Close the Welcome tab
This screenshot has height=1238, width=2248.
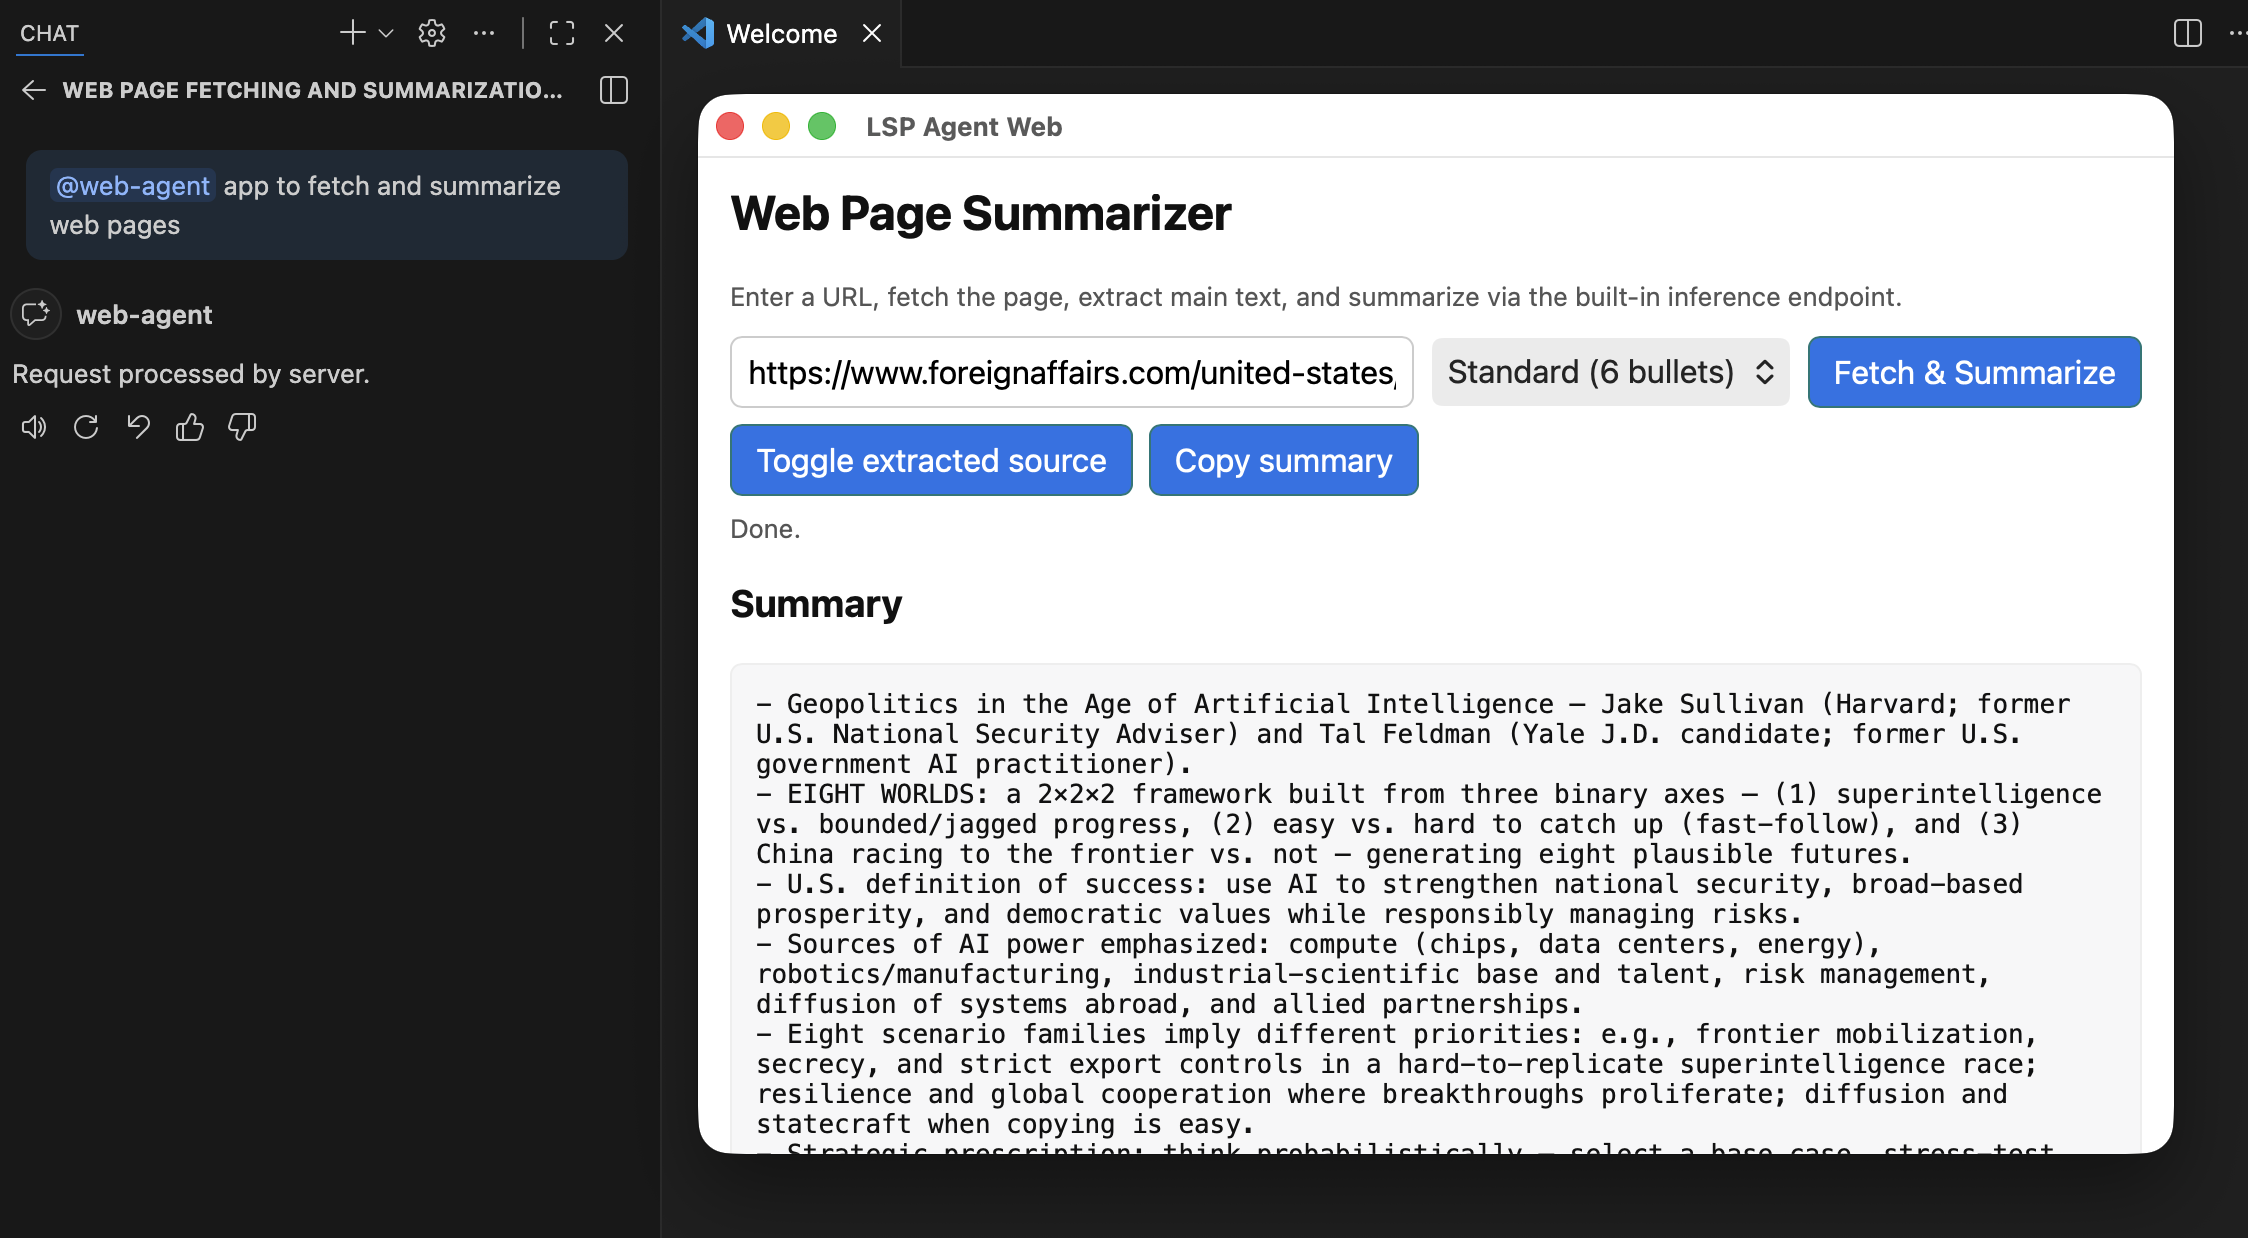point(872,33)
